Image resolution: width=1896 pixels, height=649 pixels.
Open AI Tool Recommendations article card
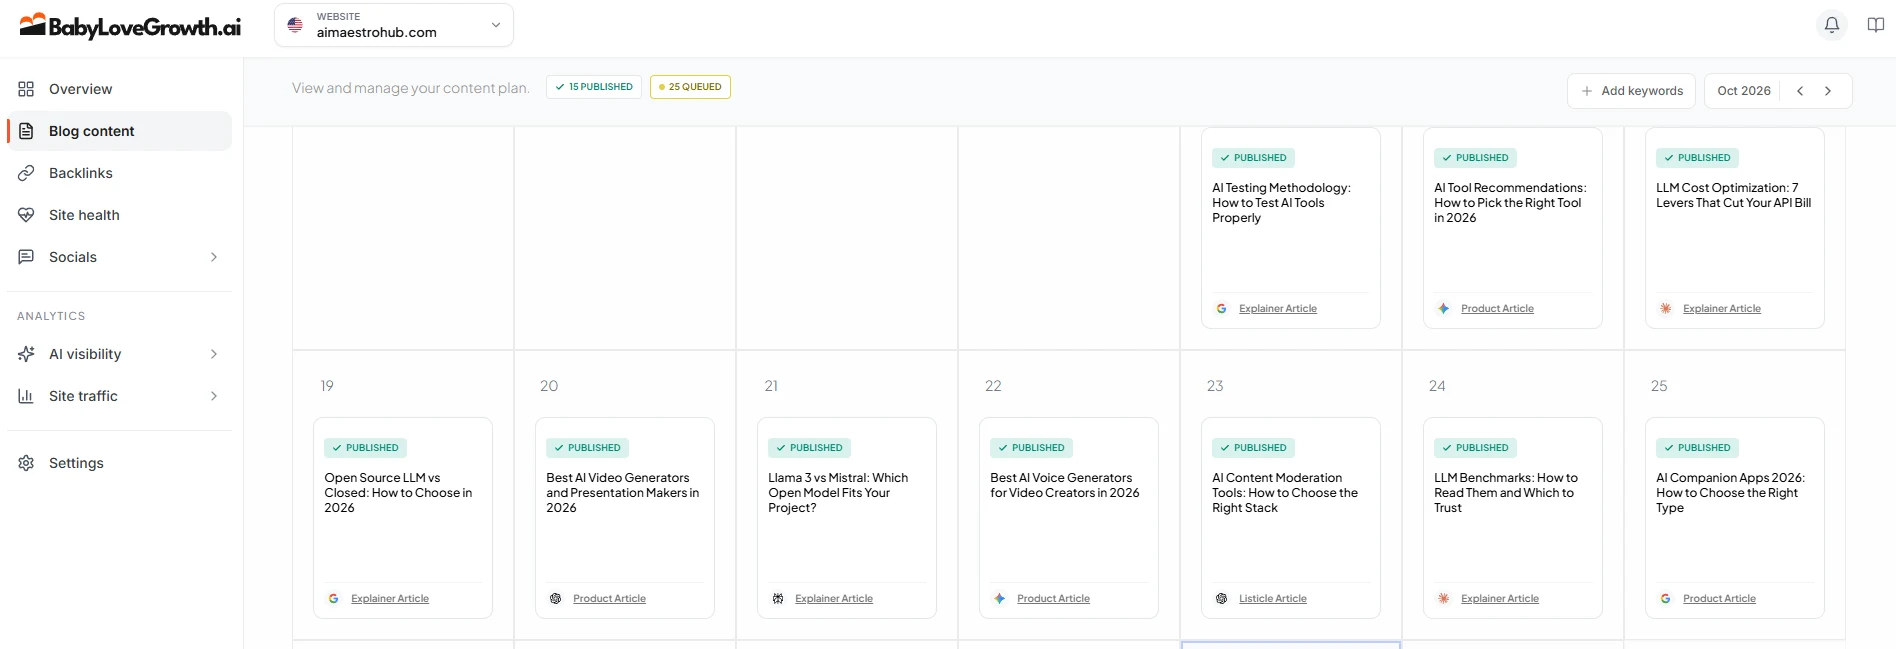(x=1512, y=228)
